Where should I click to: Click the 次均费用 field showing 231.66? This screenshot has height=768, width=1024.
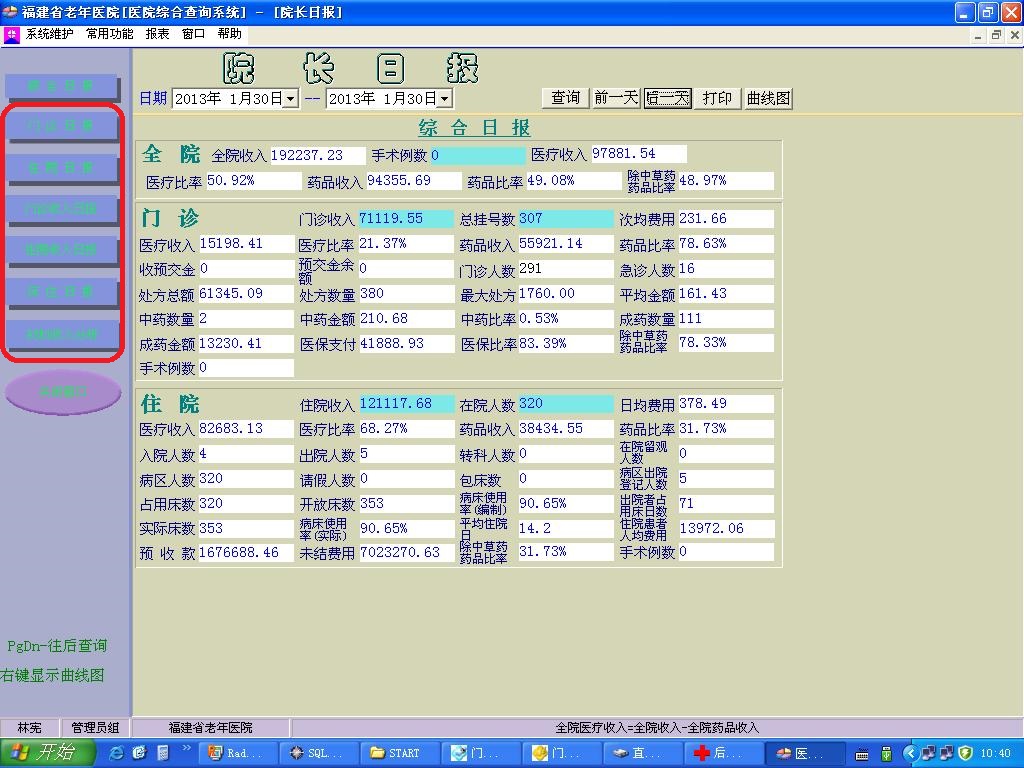click(x=726, y=219)
